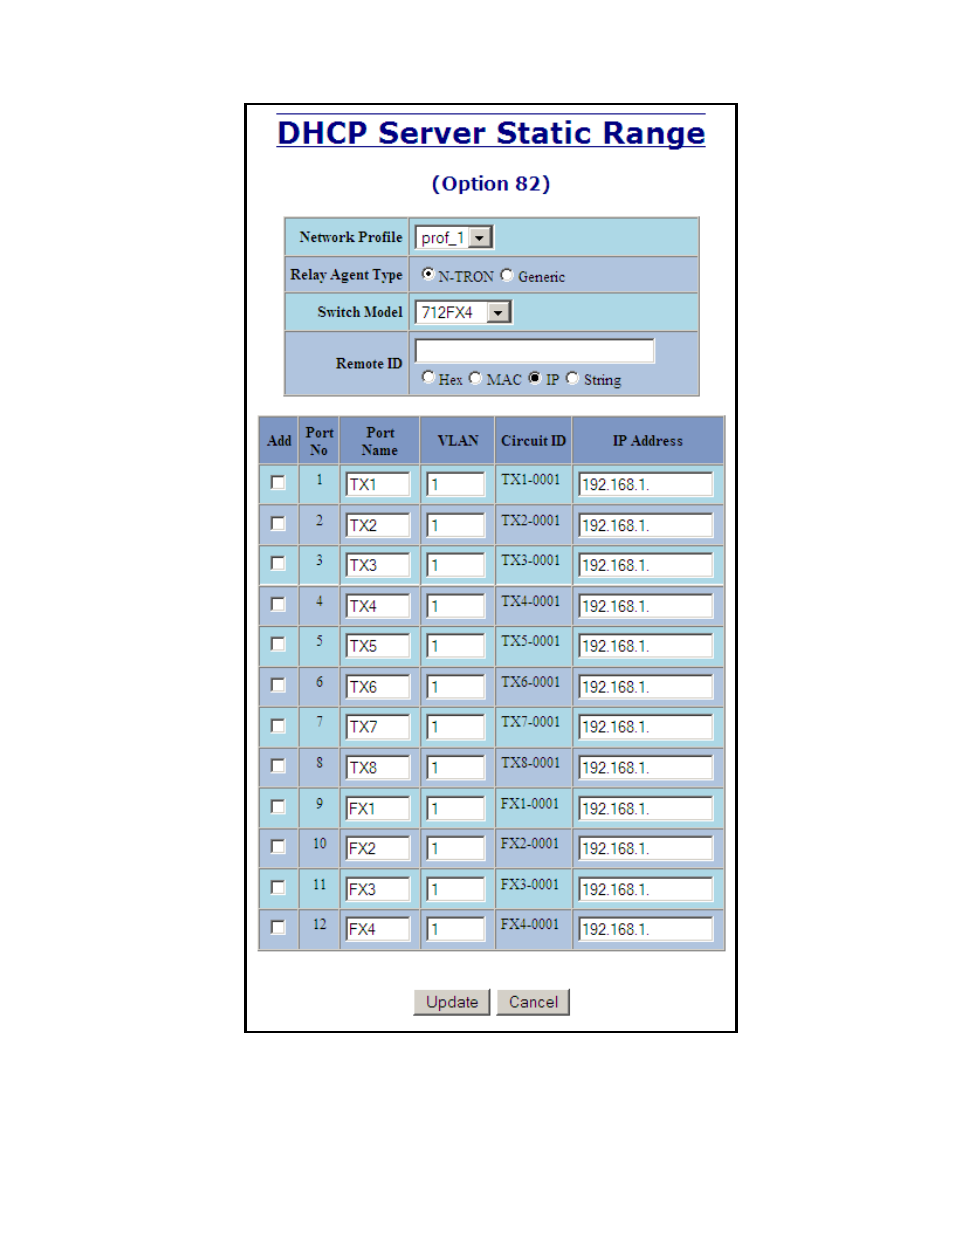This screenshot has height=1235, width=954.
Task: Edit the FX4 port name field
Action: [x=378, y=929]
